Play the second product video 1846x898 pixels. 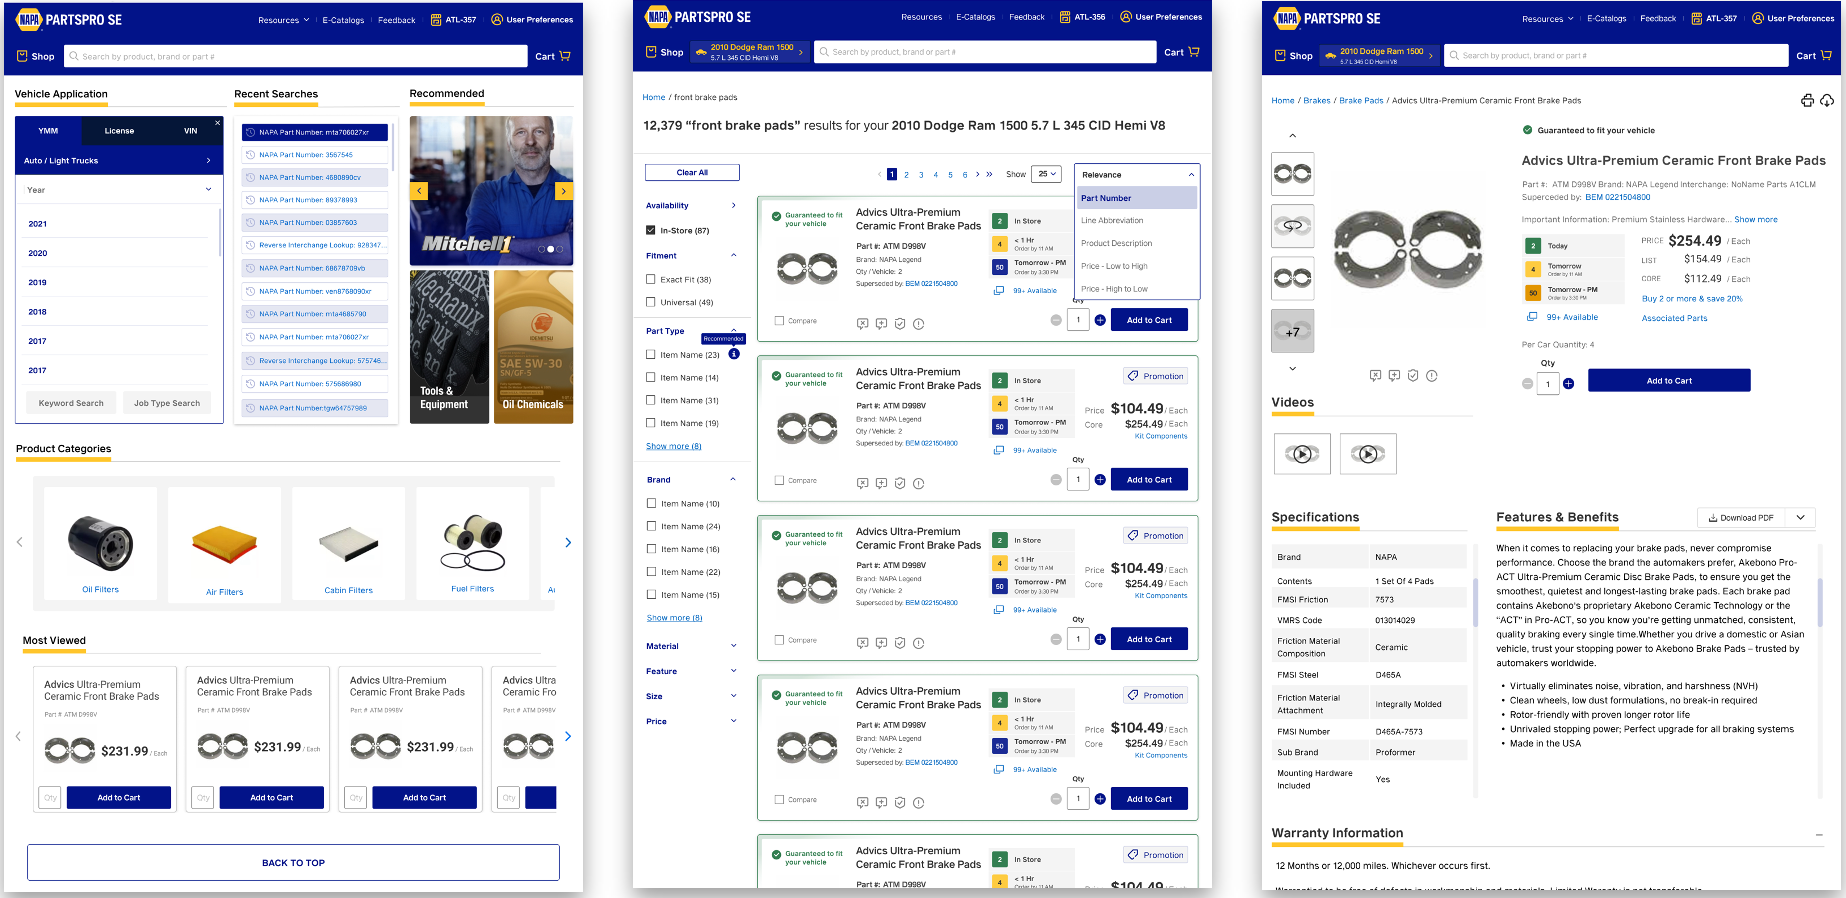coord(1368,454)
